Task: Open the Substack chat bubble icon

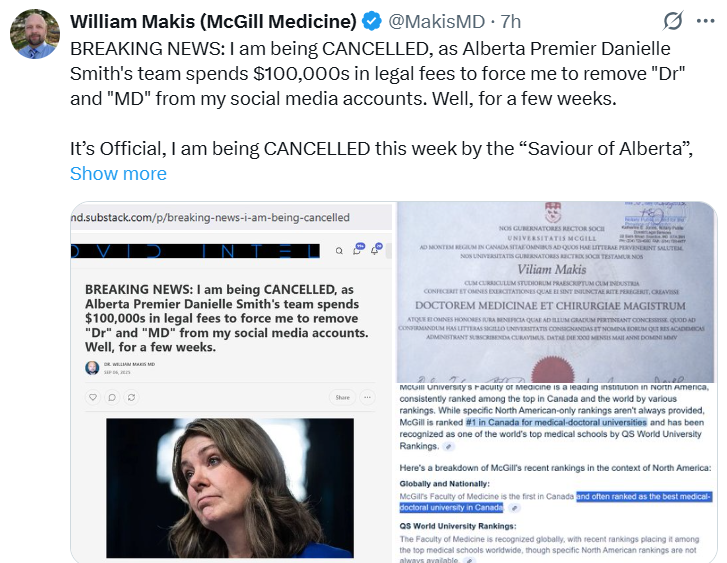Action: coord(358,250)
